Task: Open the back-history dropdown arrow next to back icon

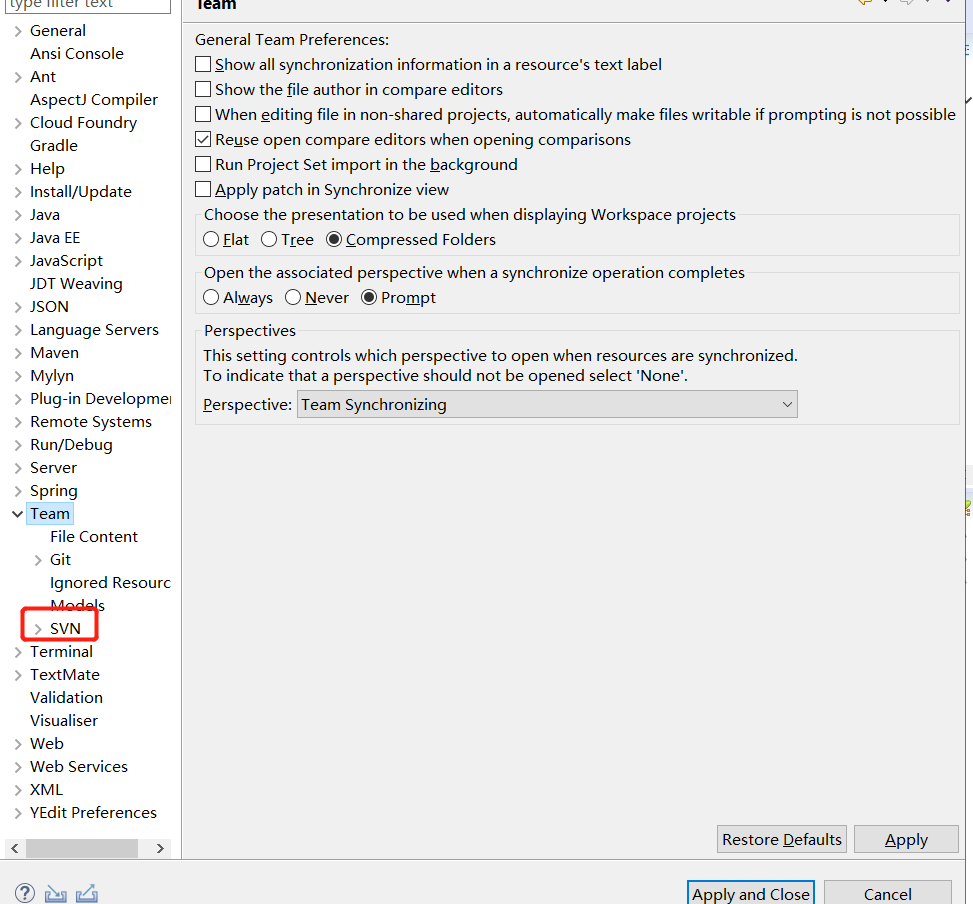Action: (x=886, y=4)
